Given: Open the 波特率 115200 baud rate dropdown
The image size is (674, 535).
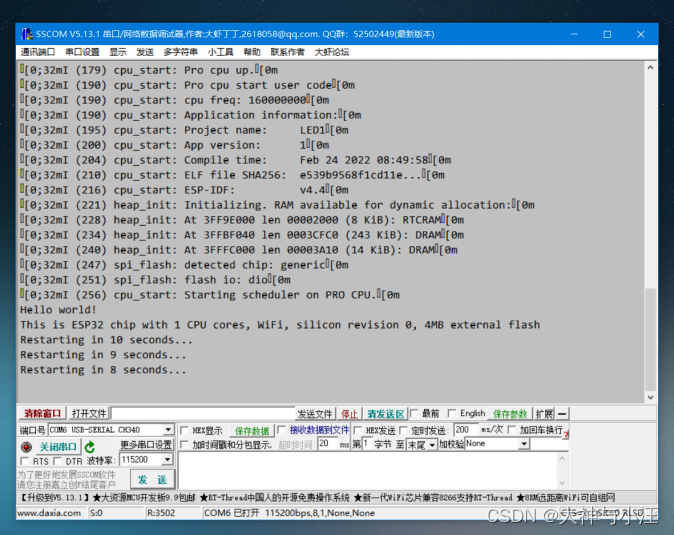Looking at the screenshot, I should coord(168,460).
